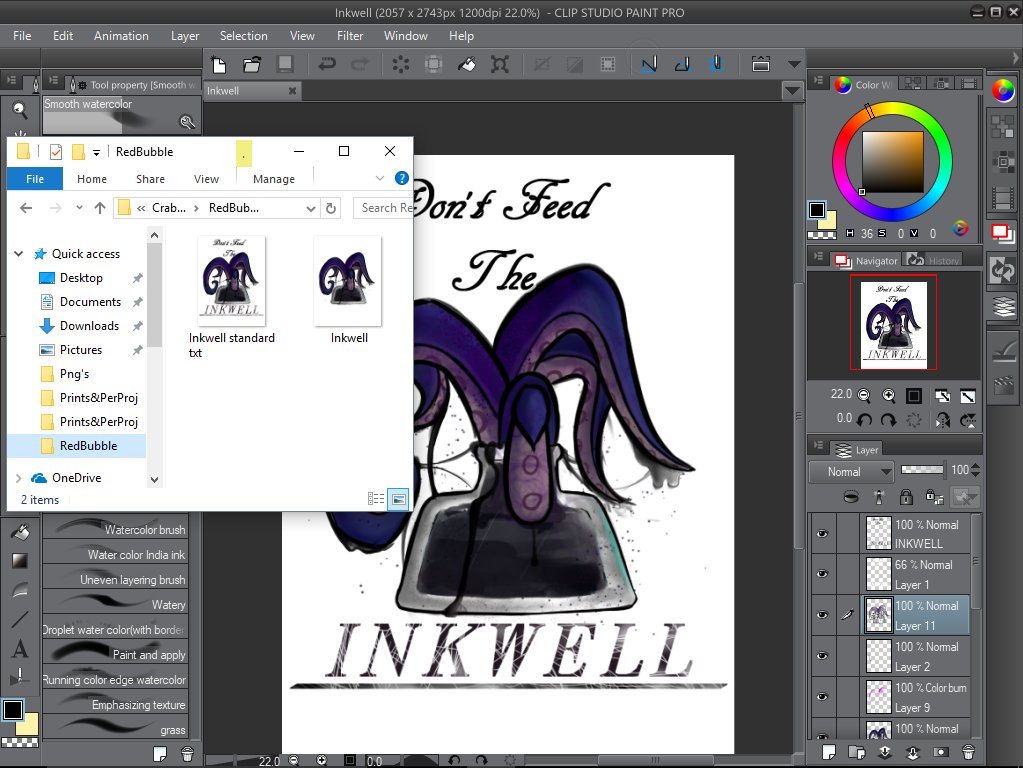The height and width of the screenshot is (768, 1023).
Task: Switch to the Navigator tab
Action: click(866, 260)
